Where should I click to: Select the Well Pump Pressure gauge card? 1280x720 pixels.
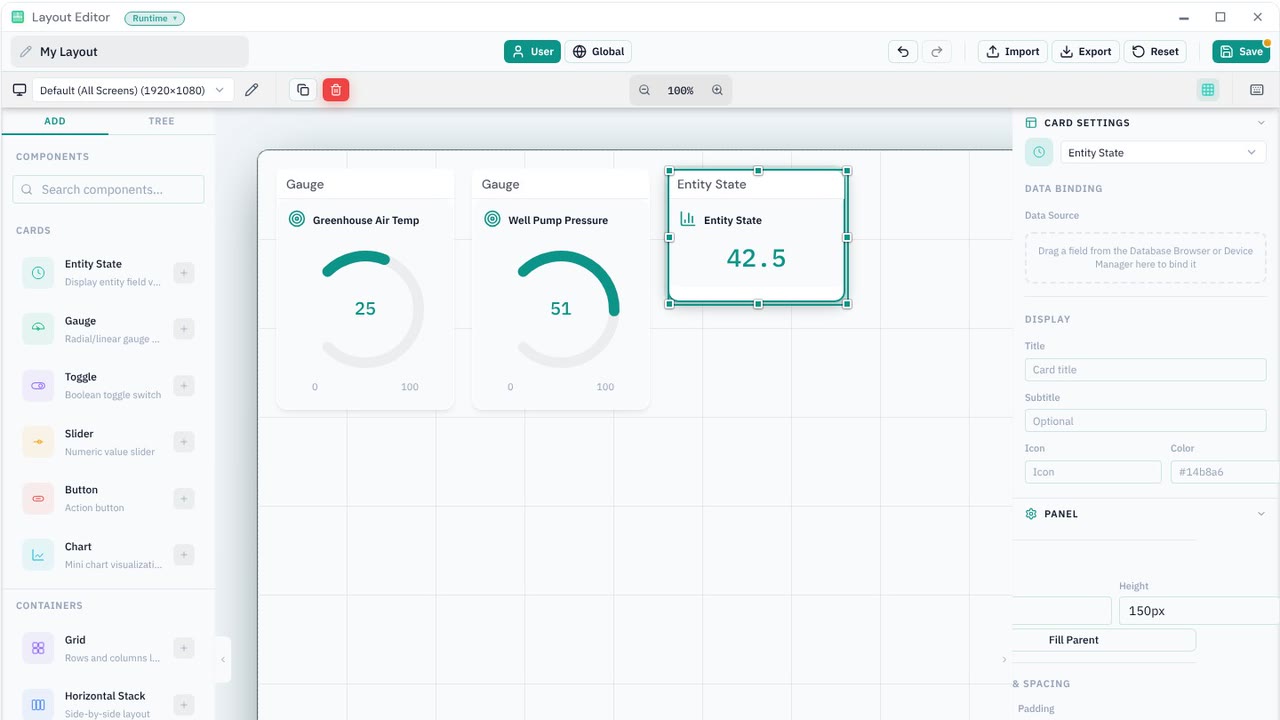coord(561,290)
